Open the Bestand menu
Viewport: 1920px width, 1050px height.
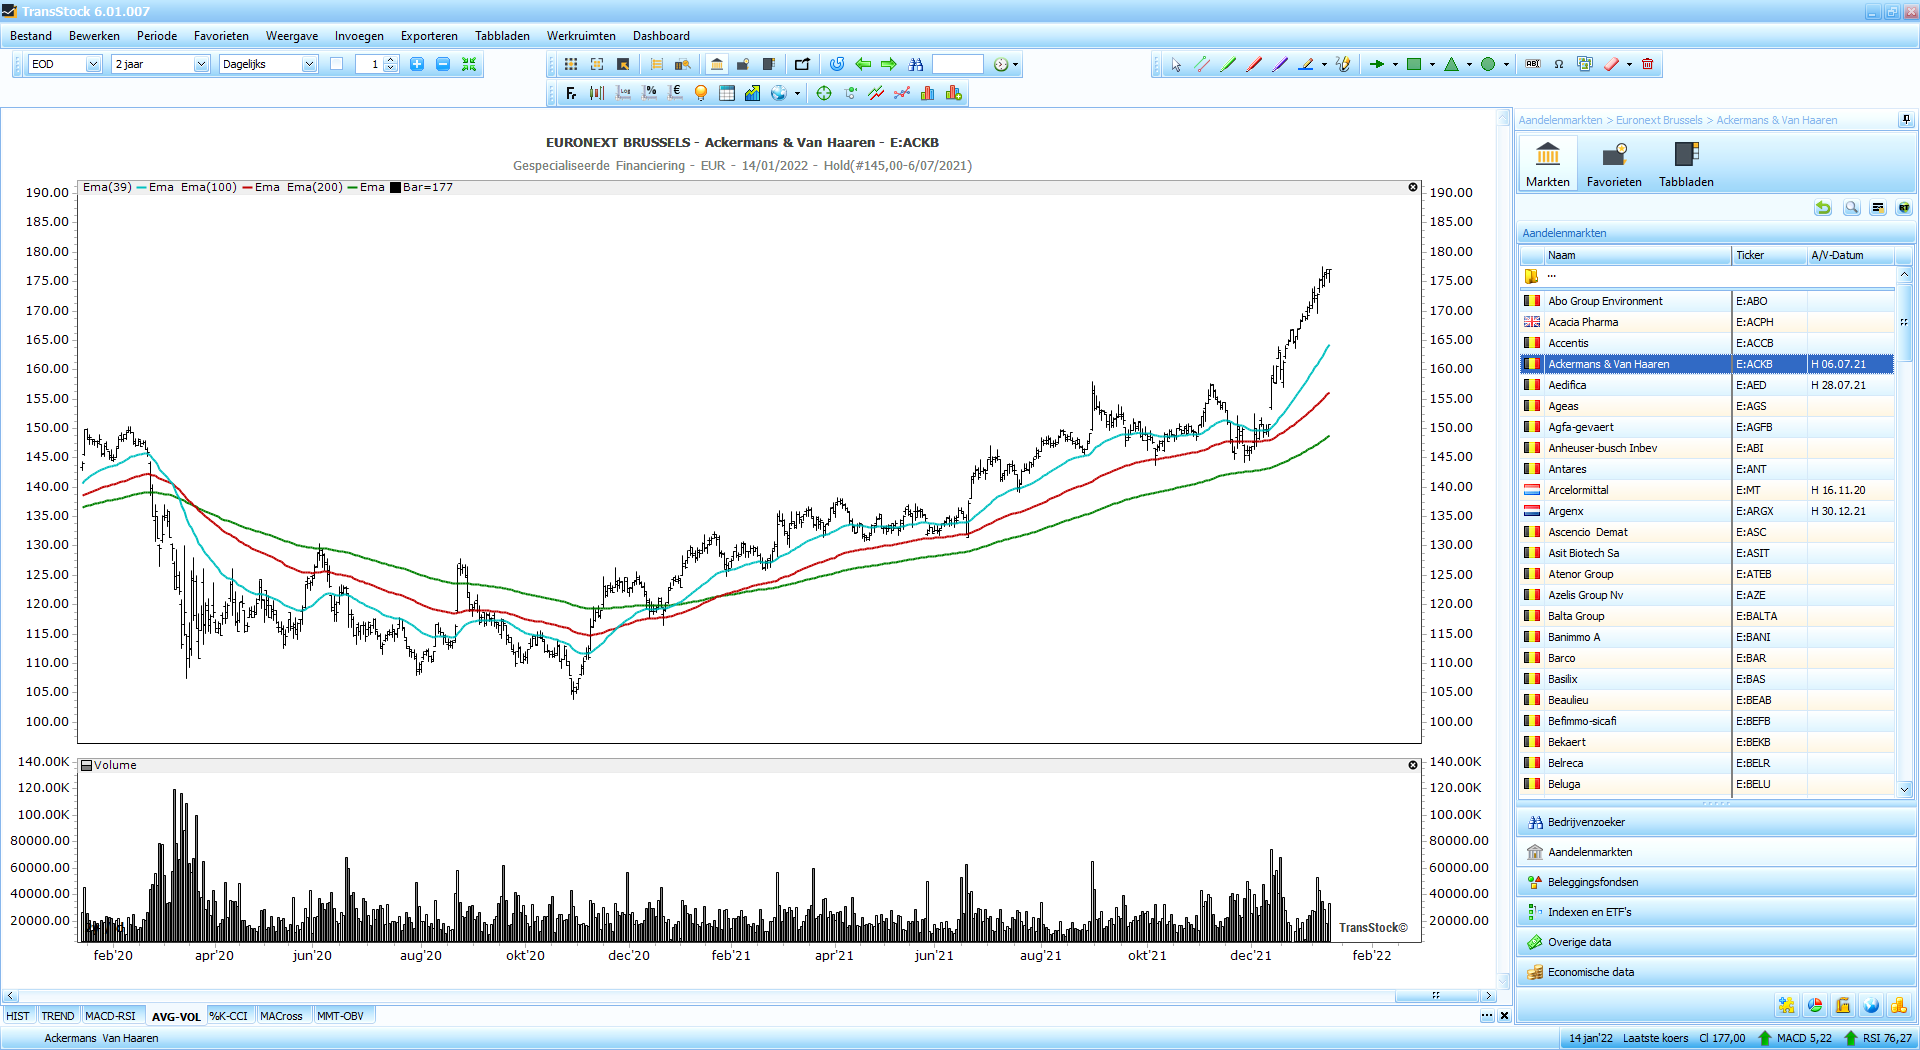31,36
